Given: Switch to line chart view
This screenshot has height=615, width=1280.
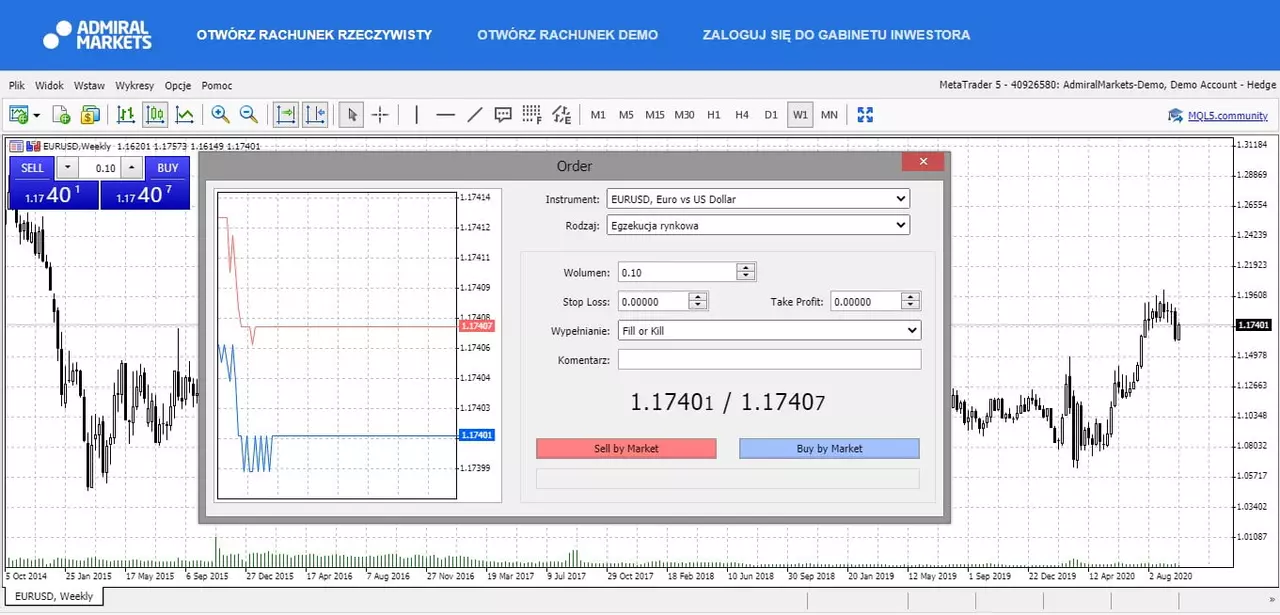Looking at the screenshot, I should tap(185, 115).
